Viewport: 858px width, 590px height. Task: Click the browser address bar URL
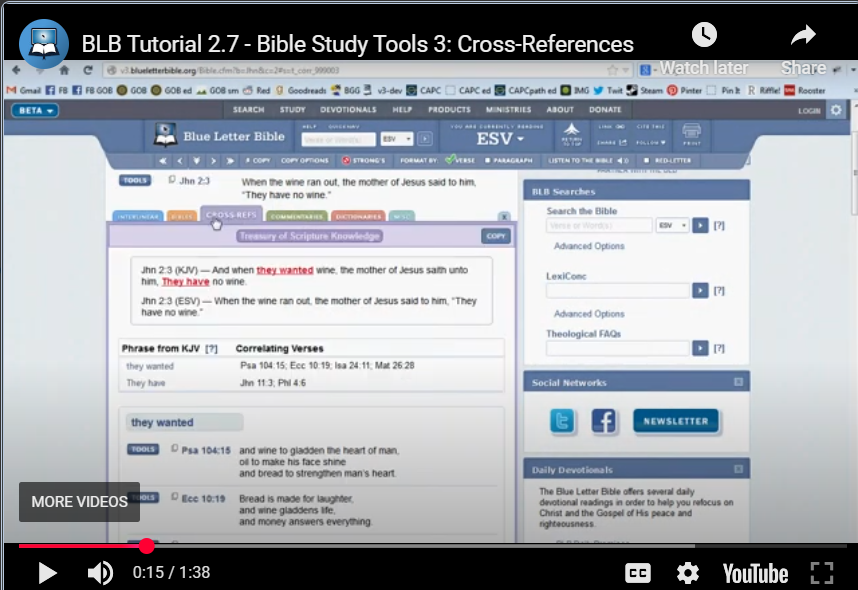pos(230,71)
